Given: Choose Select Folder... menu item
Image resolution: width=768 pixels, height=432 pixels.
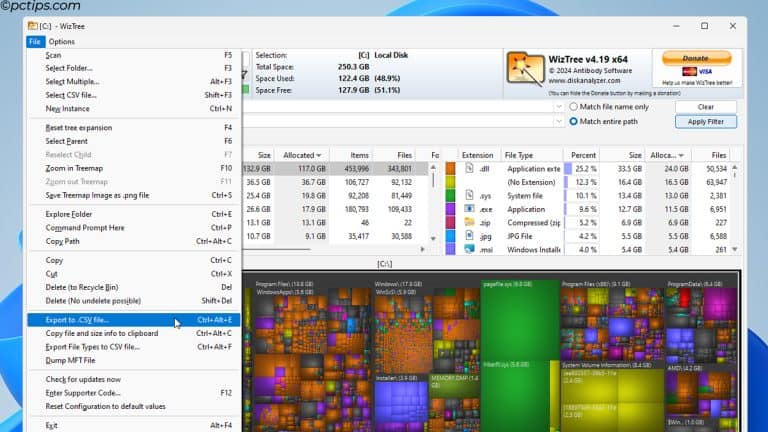Looking at the screenshot, I should point(134,68).
